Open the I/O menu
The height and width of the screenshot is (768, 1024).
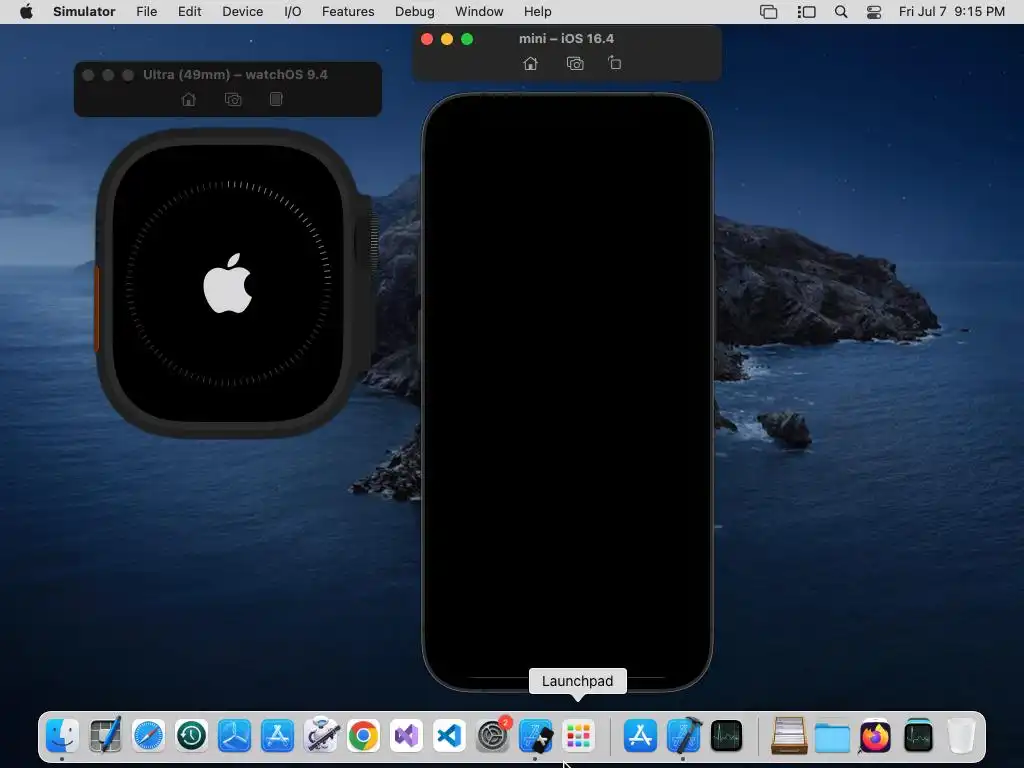pos(293,12)
